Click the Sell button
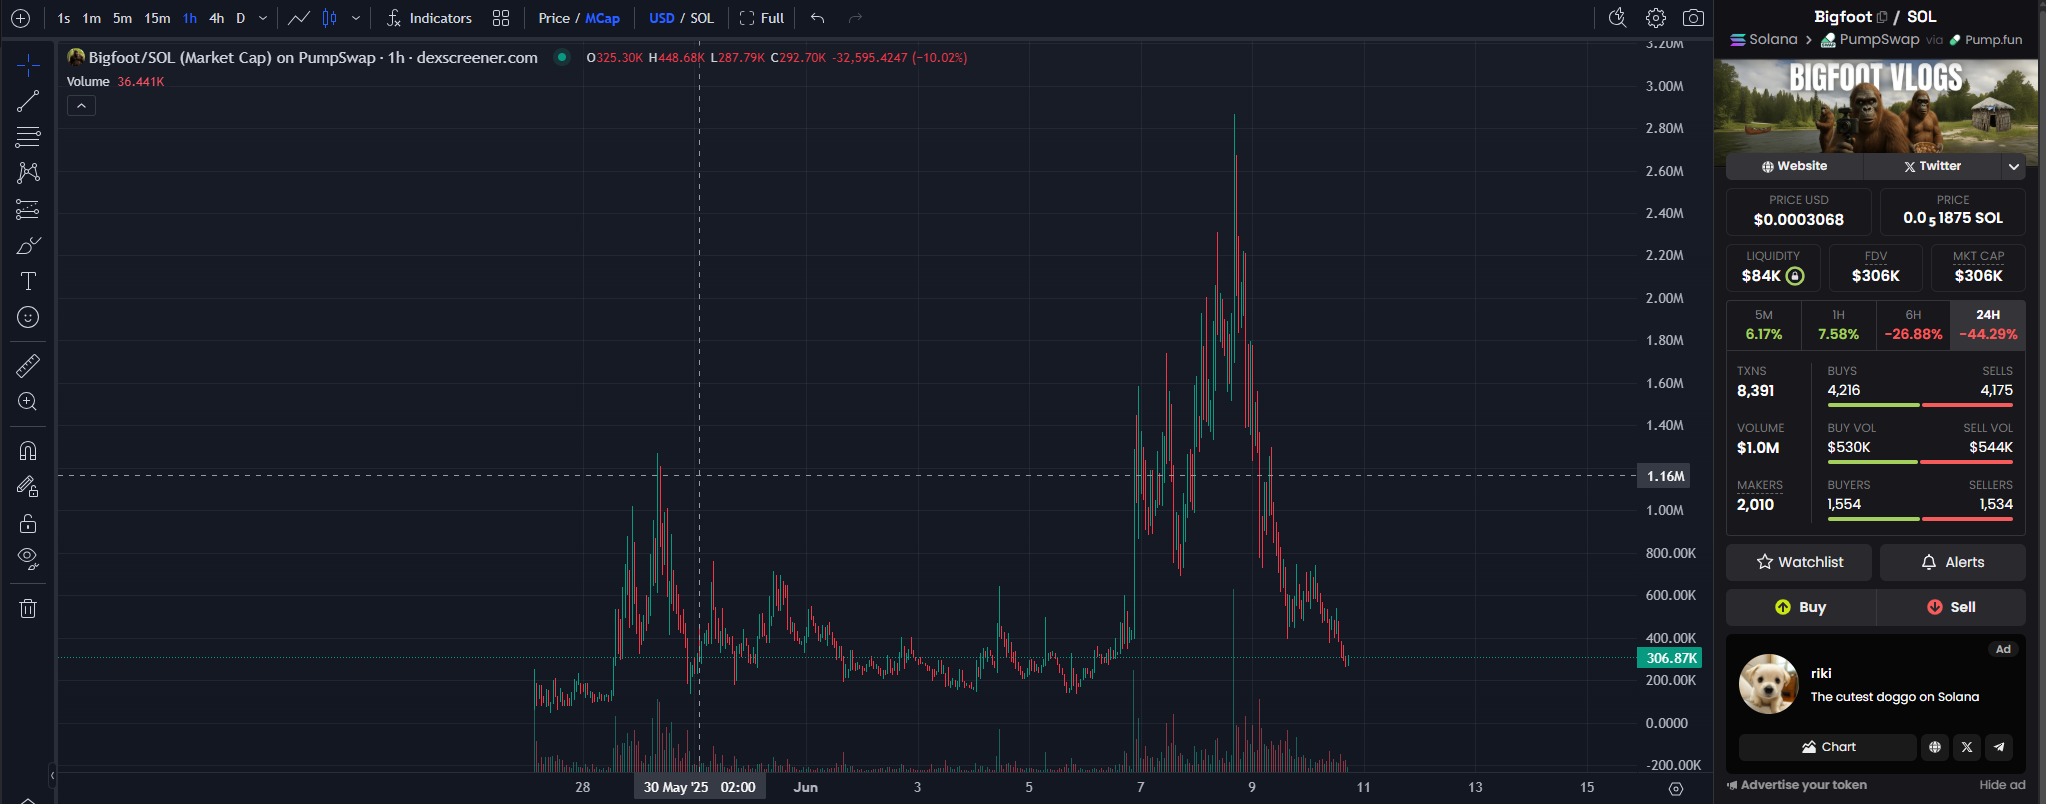 pyautogui.click(x=1951, y=607)
